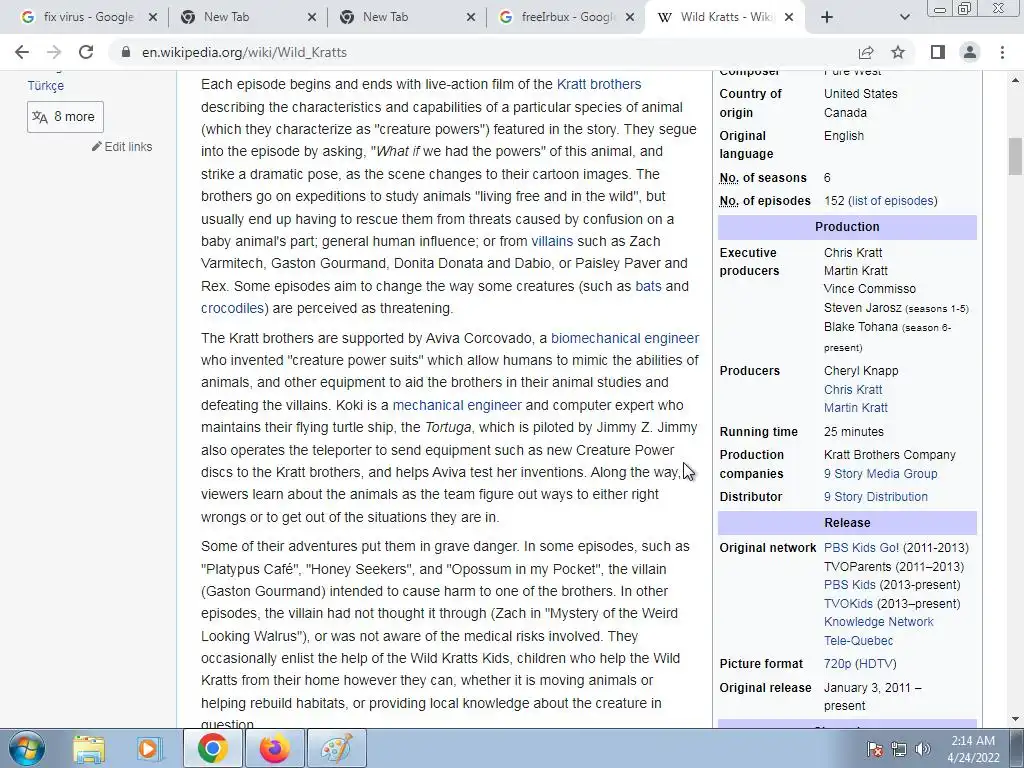This screenshot has width=1024, height=768.
Task: Go forward in browser history
Action: 54,52
